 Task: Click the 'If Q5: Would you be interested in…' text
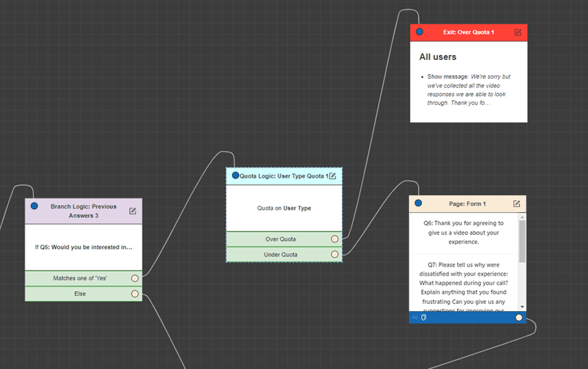pyautogui.click(x=83, y=247)
